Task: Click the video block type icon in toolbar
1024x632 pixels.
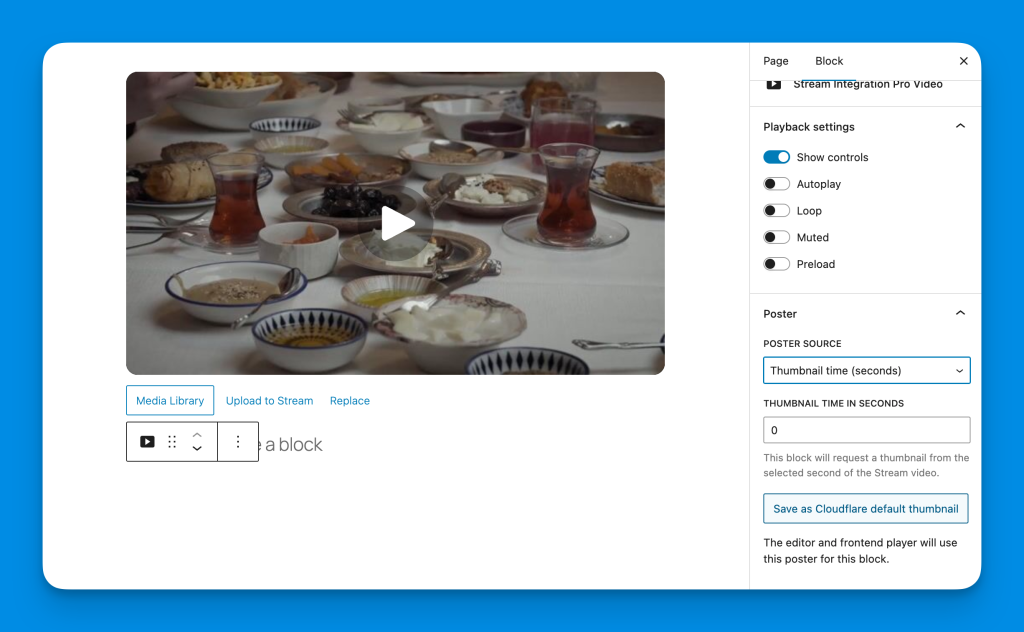Action: 147,442
